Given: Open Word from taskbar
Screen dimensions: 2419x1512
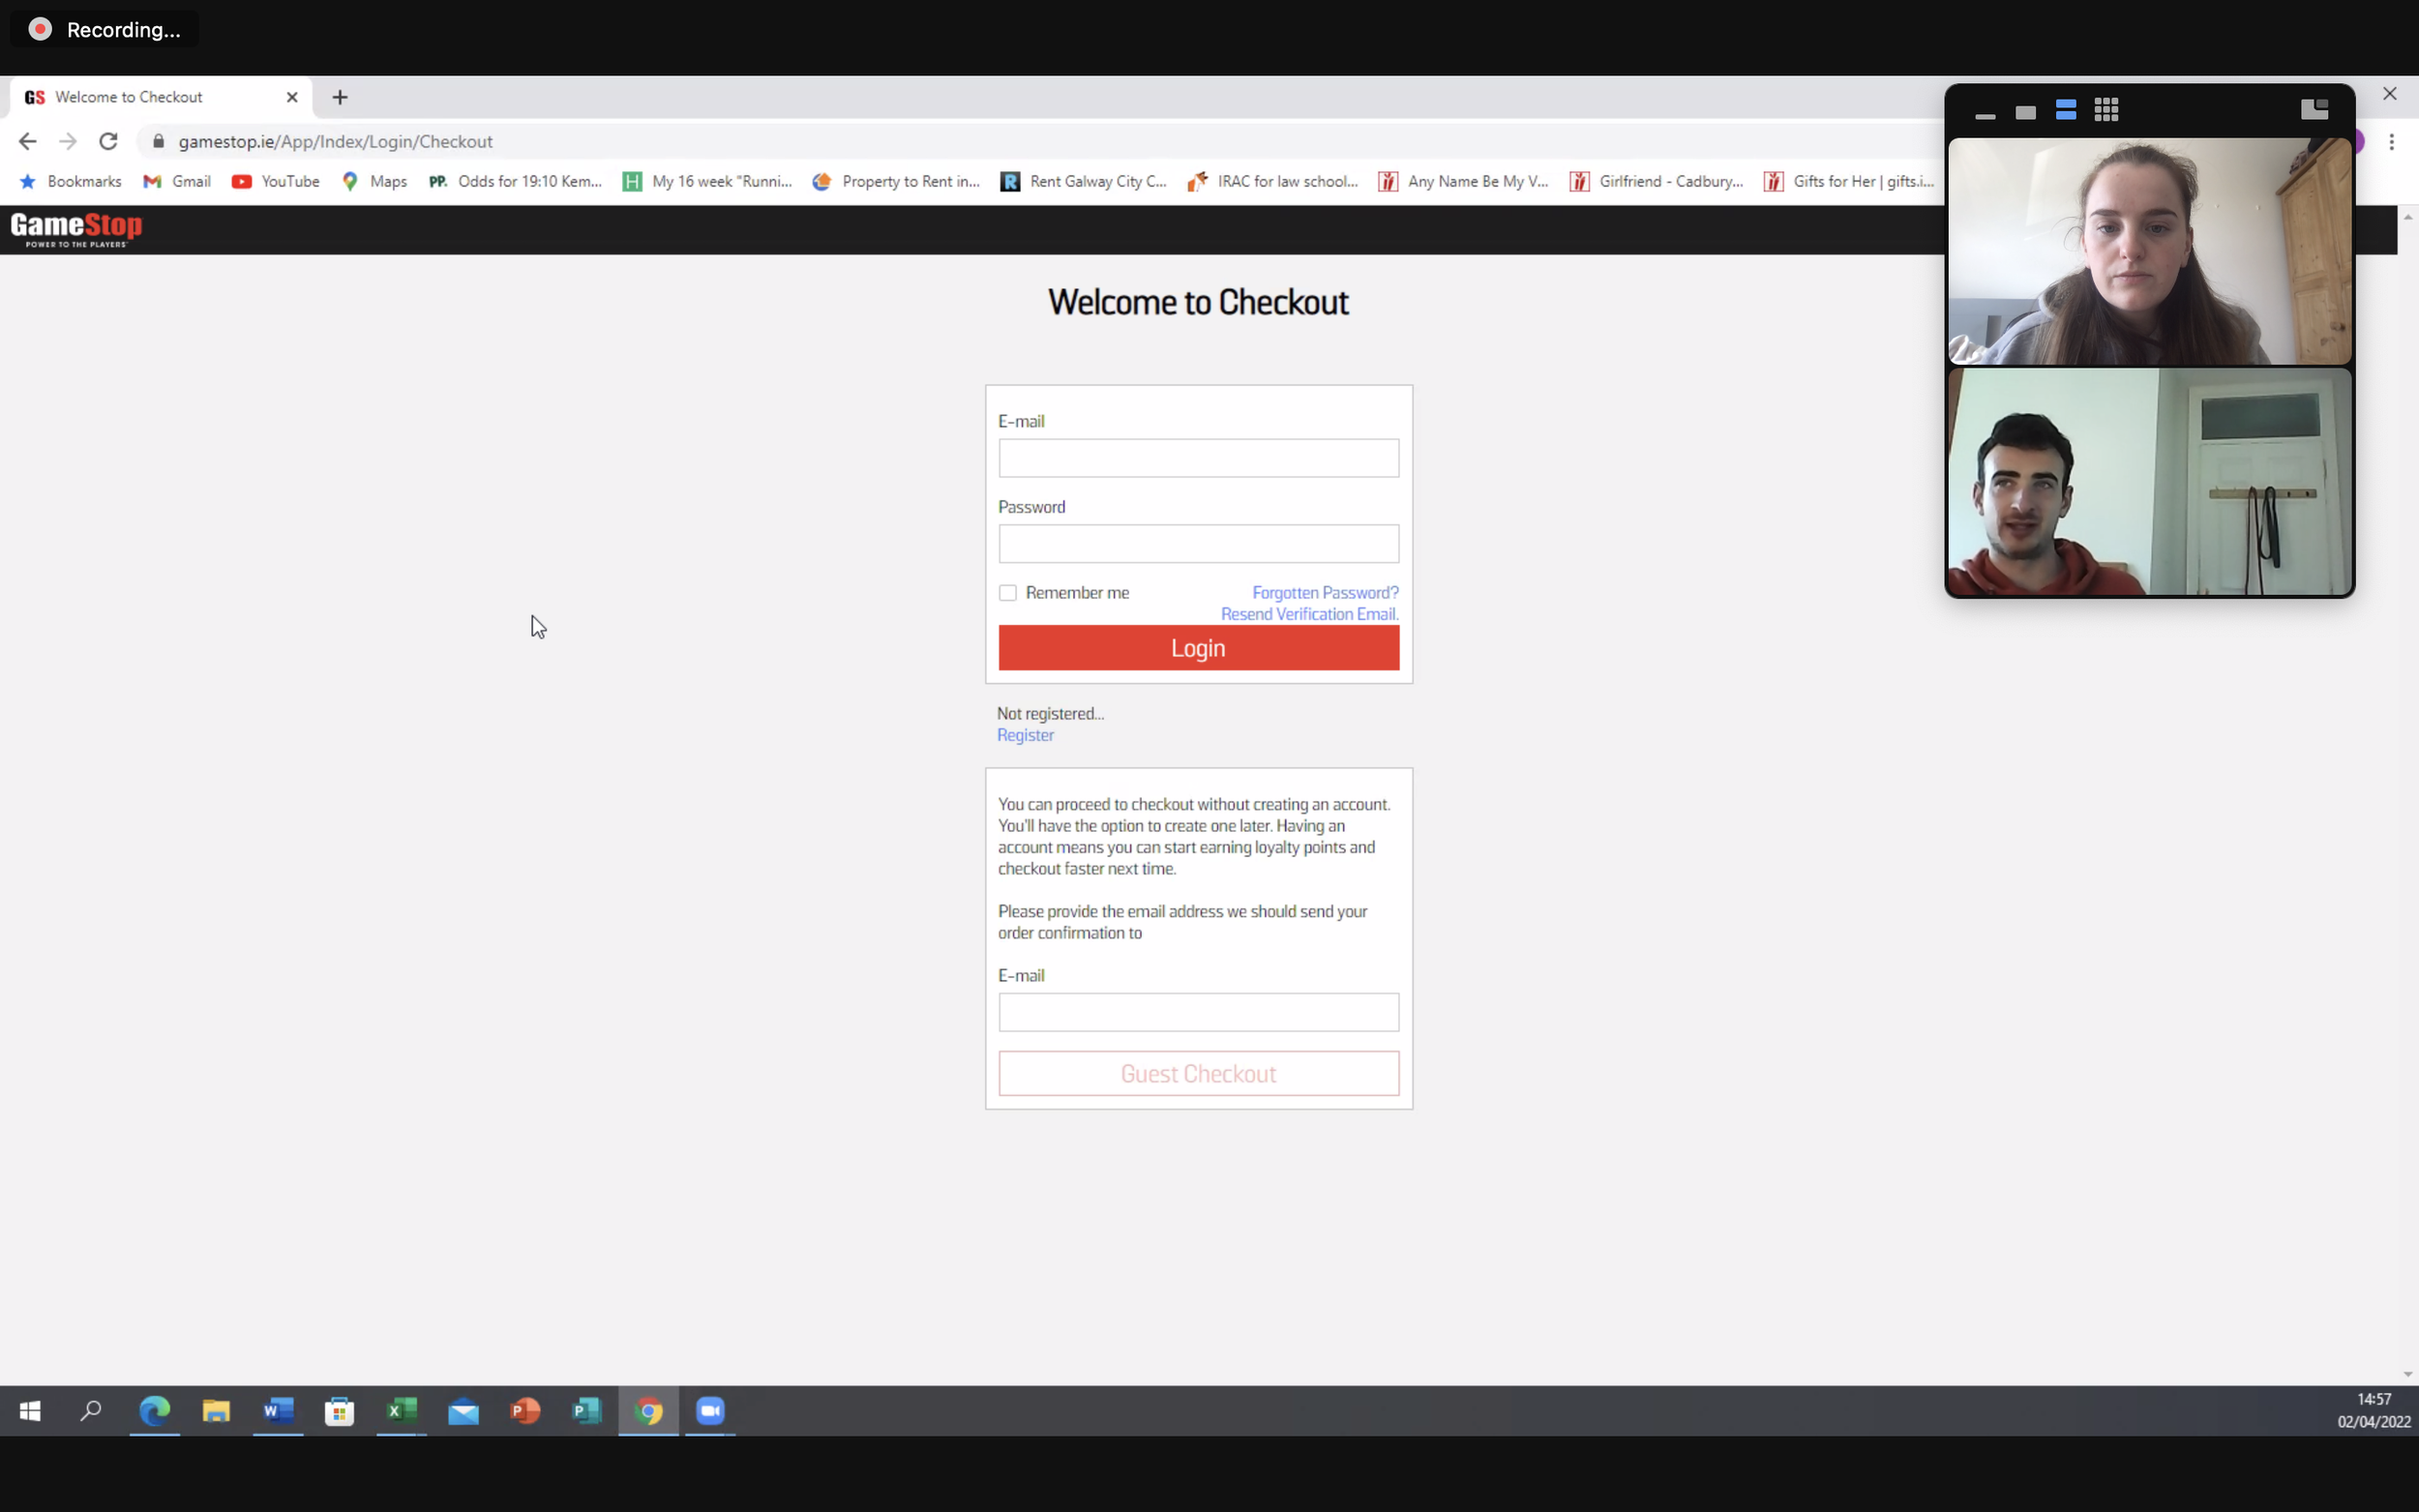Looking at the screenshot, I should (278, 1410).
